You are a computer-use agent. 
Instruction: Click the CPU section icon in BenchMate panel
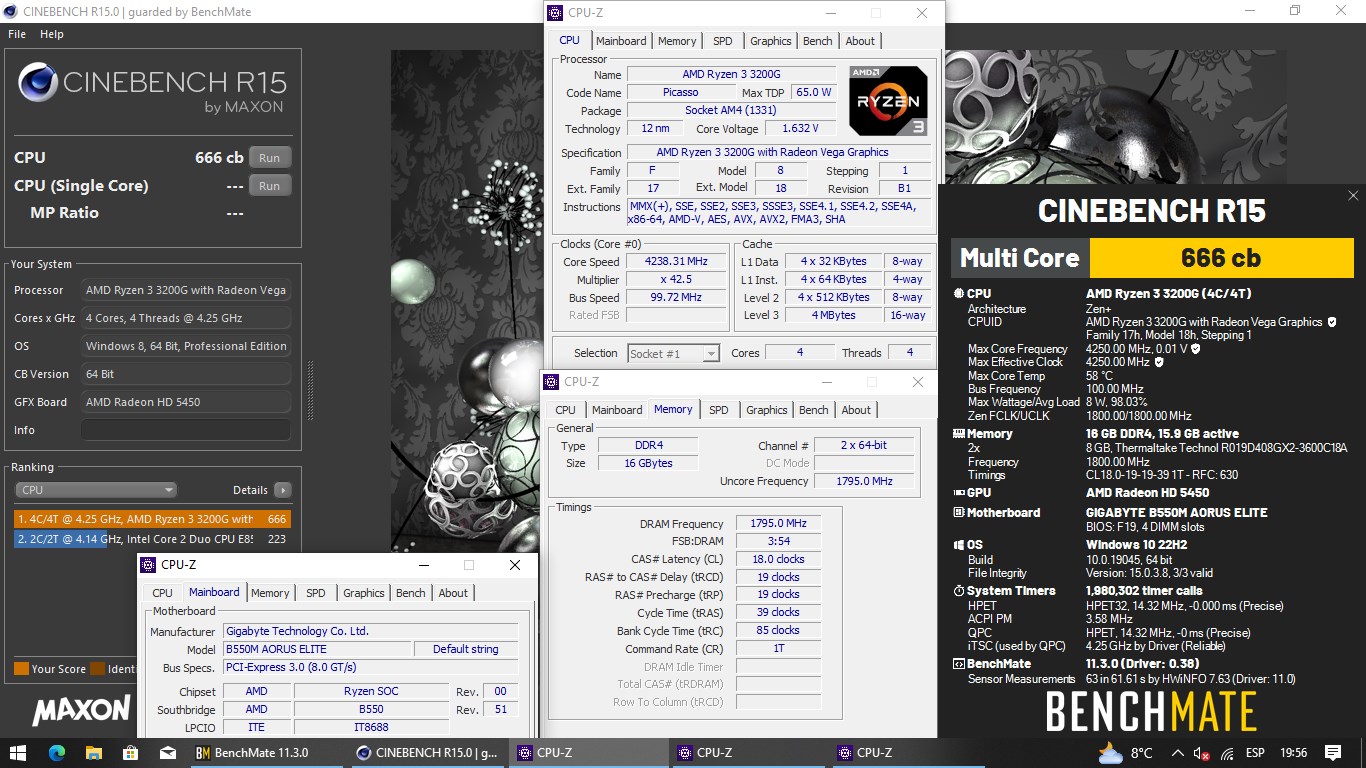point(958,294)
